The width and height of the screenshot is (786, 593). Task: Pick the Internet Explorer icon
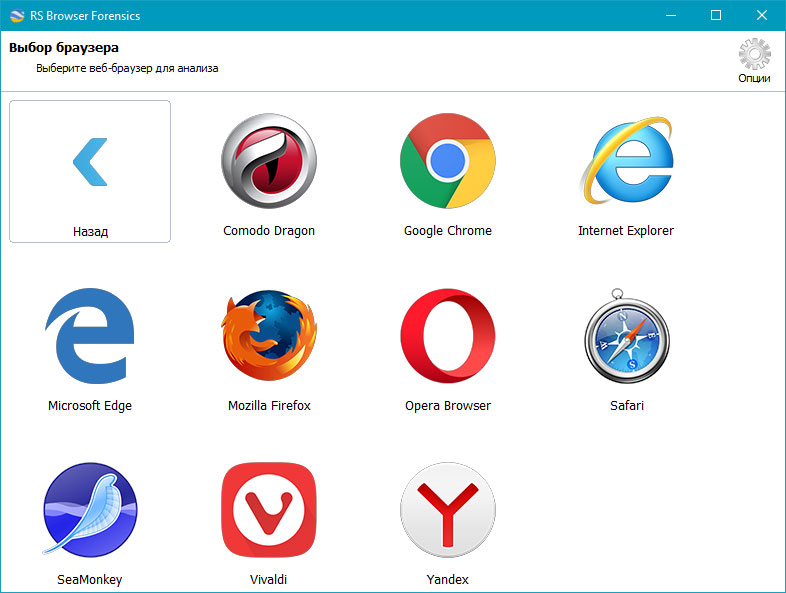pyautogui.click(x=627, y=160)
